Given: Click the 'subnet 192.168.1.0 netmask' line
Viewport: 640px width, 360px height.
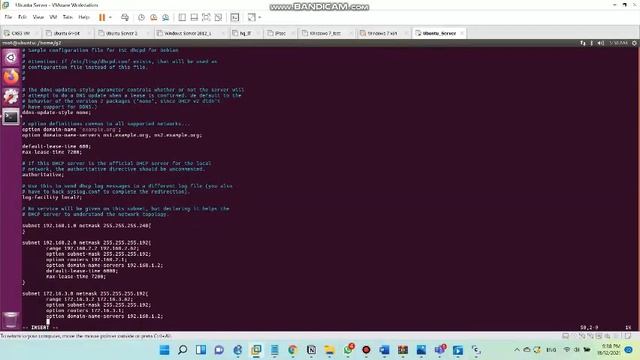Looking at the screenshot, I should click(x=87, y=225).
